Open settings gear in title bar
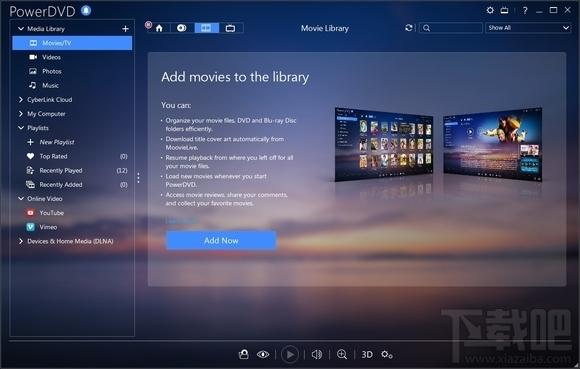580x369 pixels. (490, 10)
